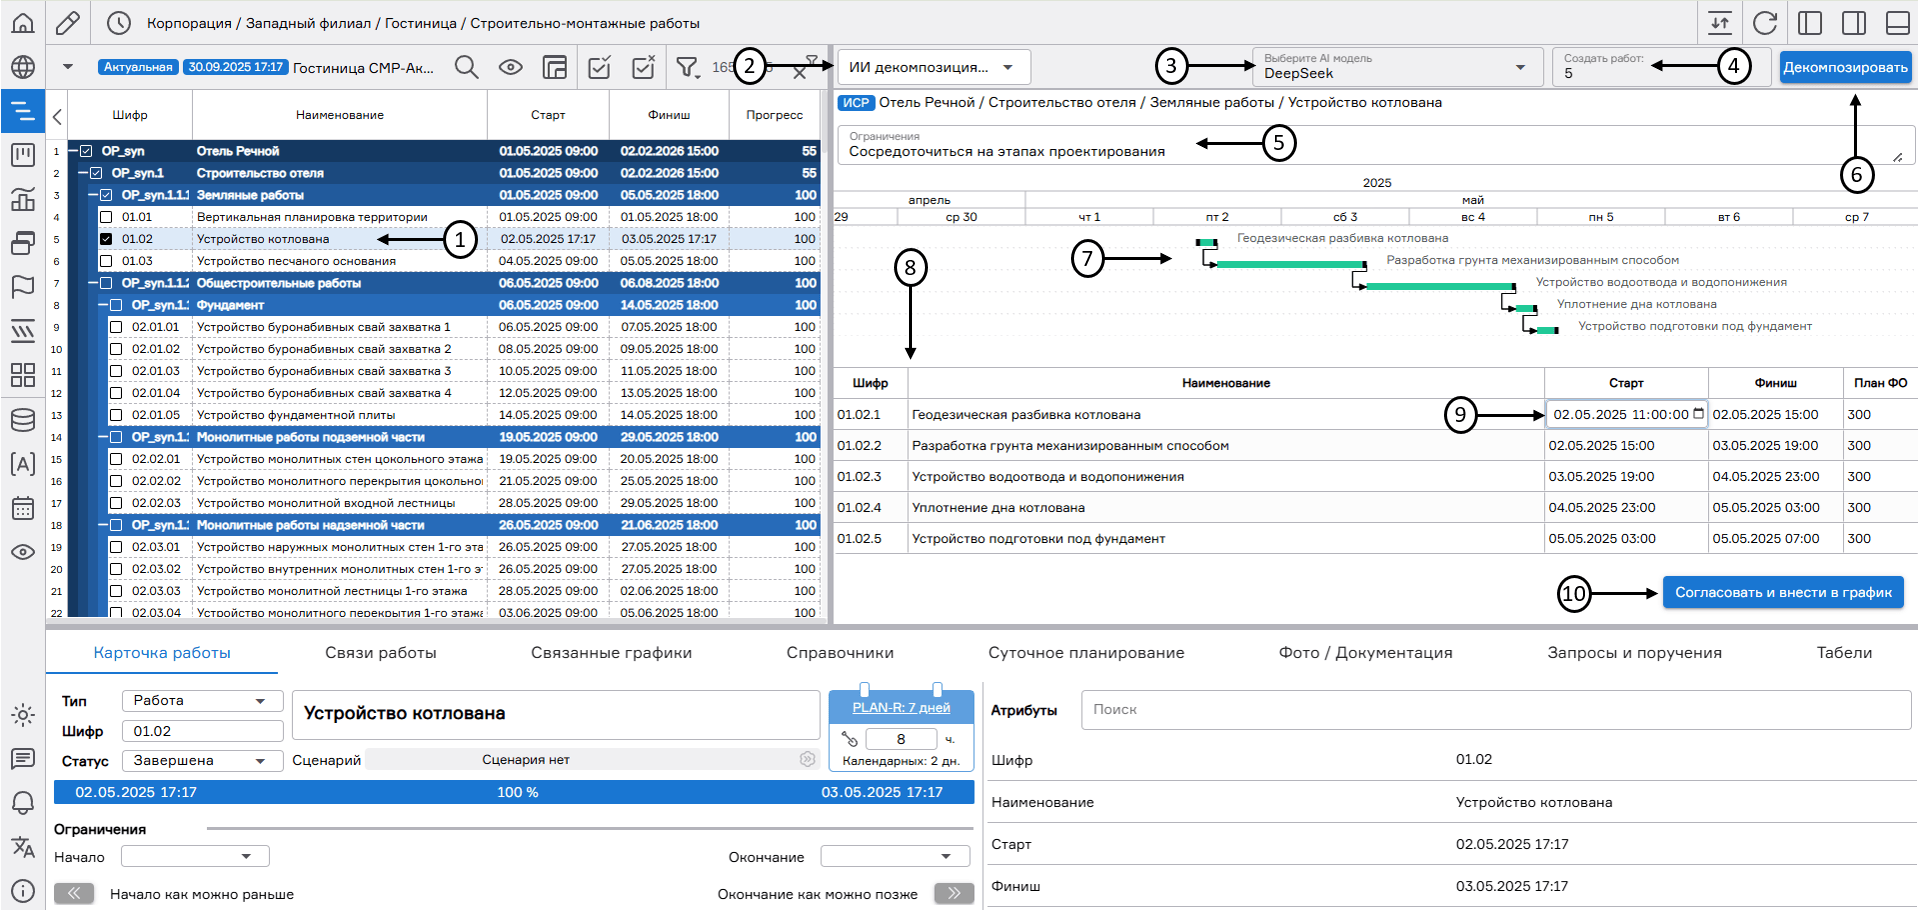
Task: Open the globe icon in left sidebar
Action: point(22,67)
